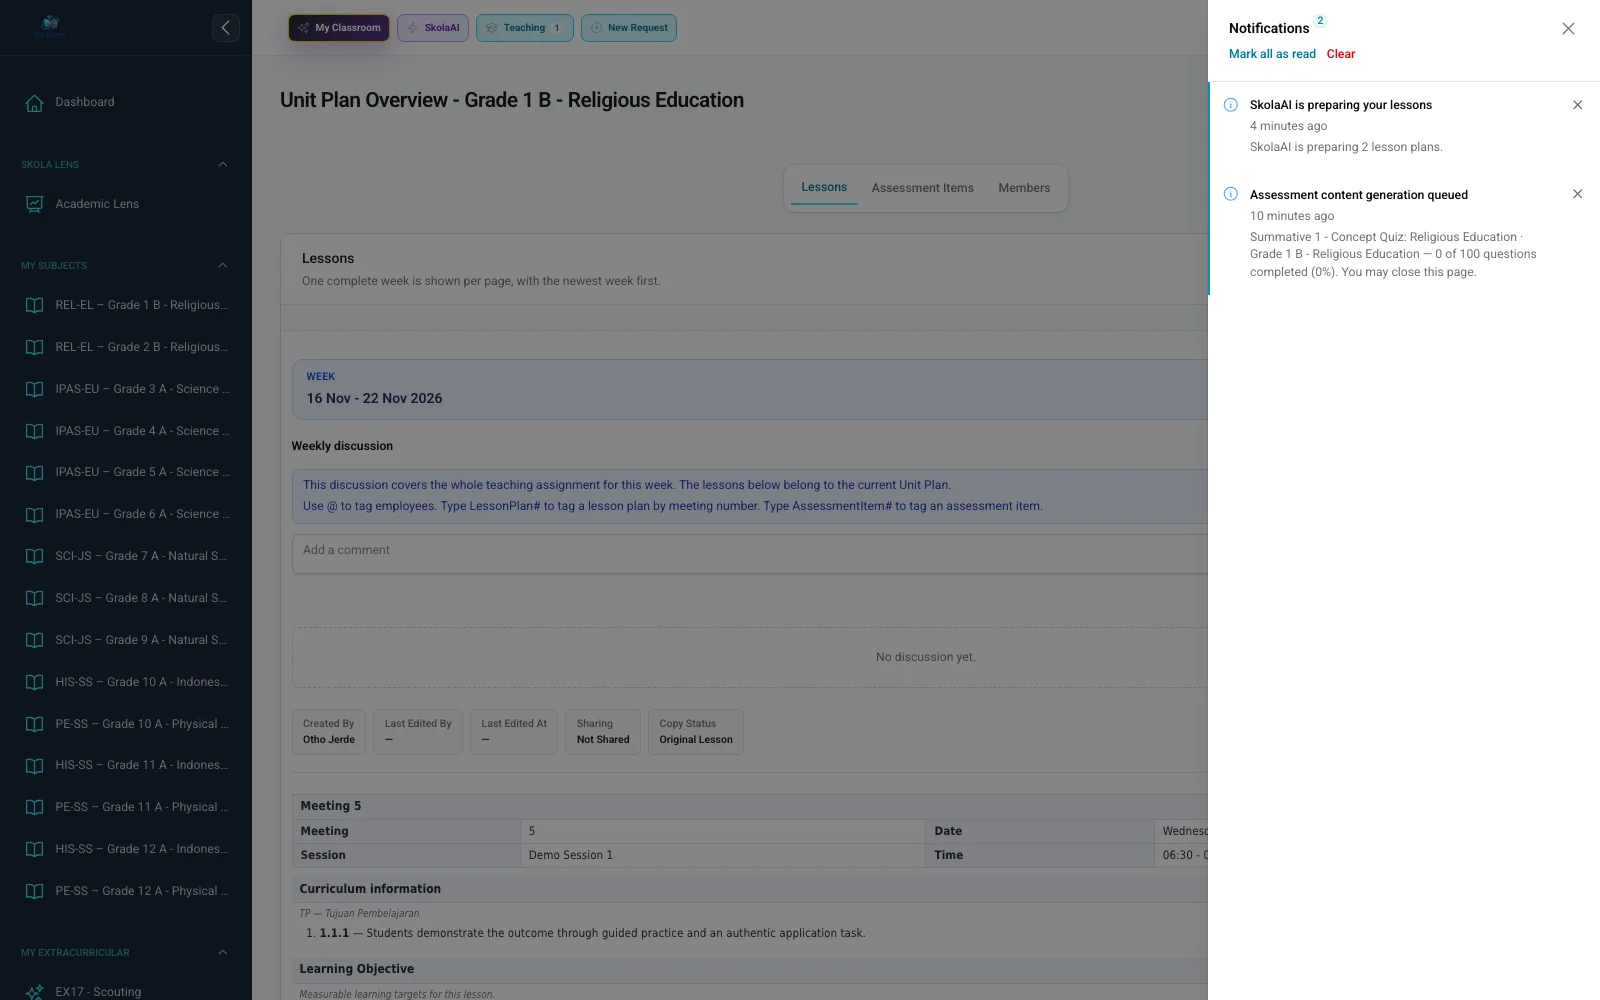Open EX17 Scouting extracurricular icon

pyautogui.click(x=34, y=992)
